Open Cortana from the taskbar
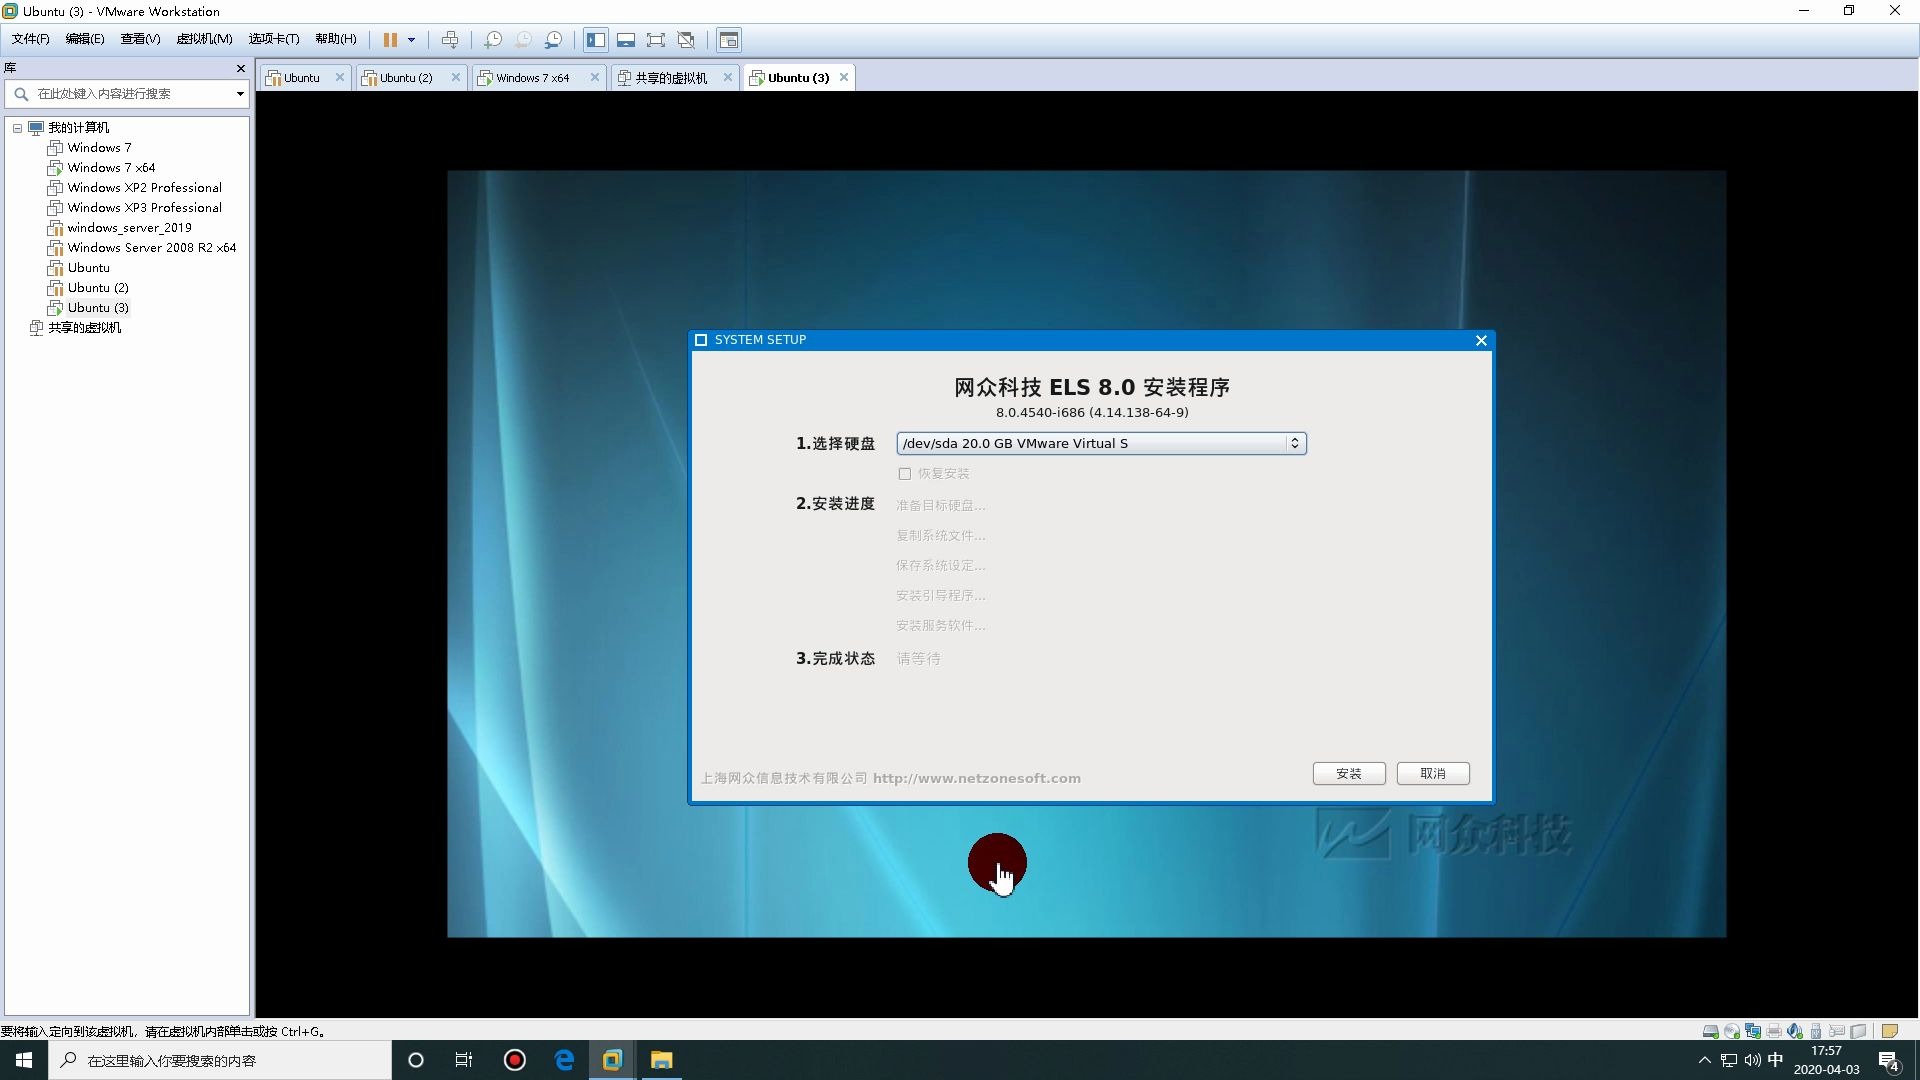The height and width of the screenshot is (1080, 1920). click(x=416, y=1060)
